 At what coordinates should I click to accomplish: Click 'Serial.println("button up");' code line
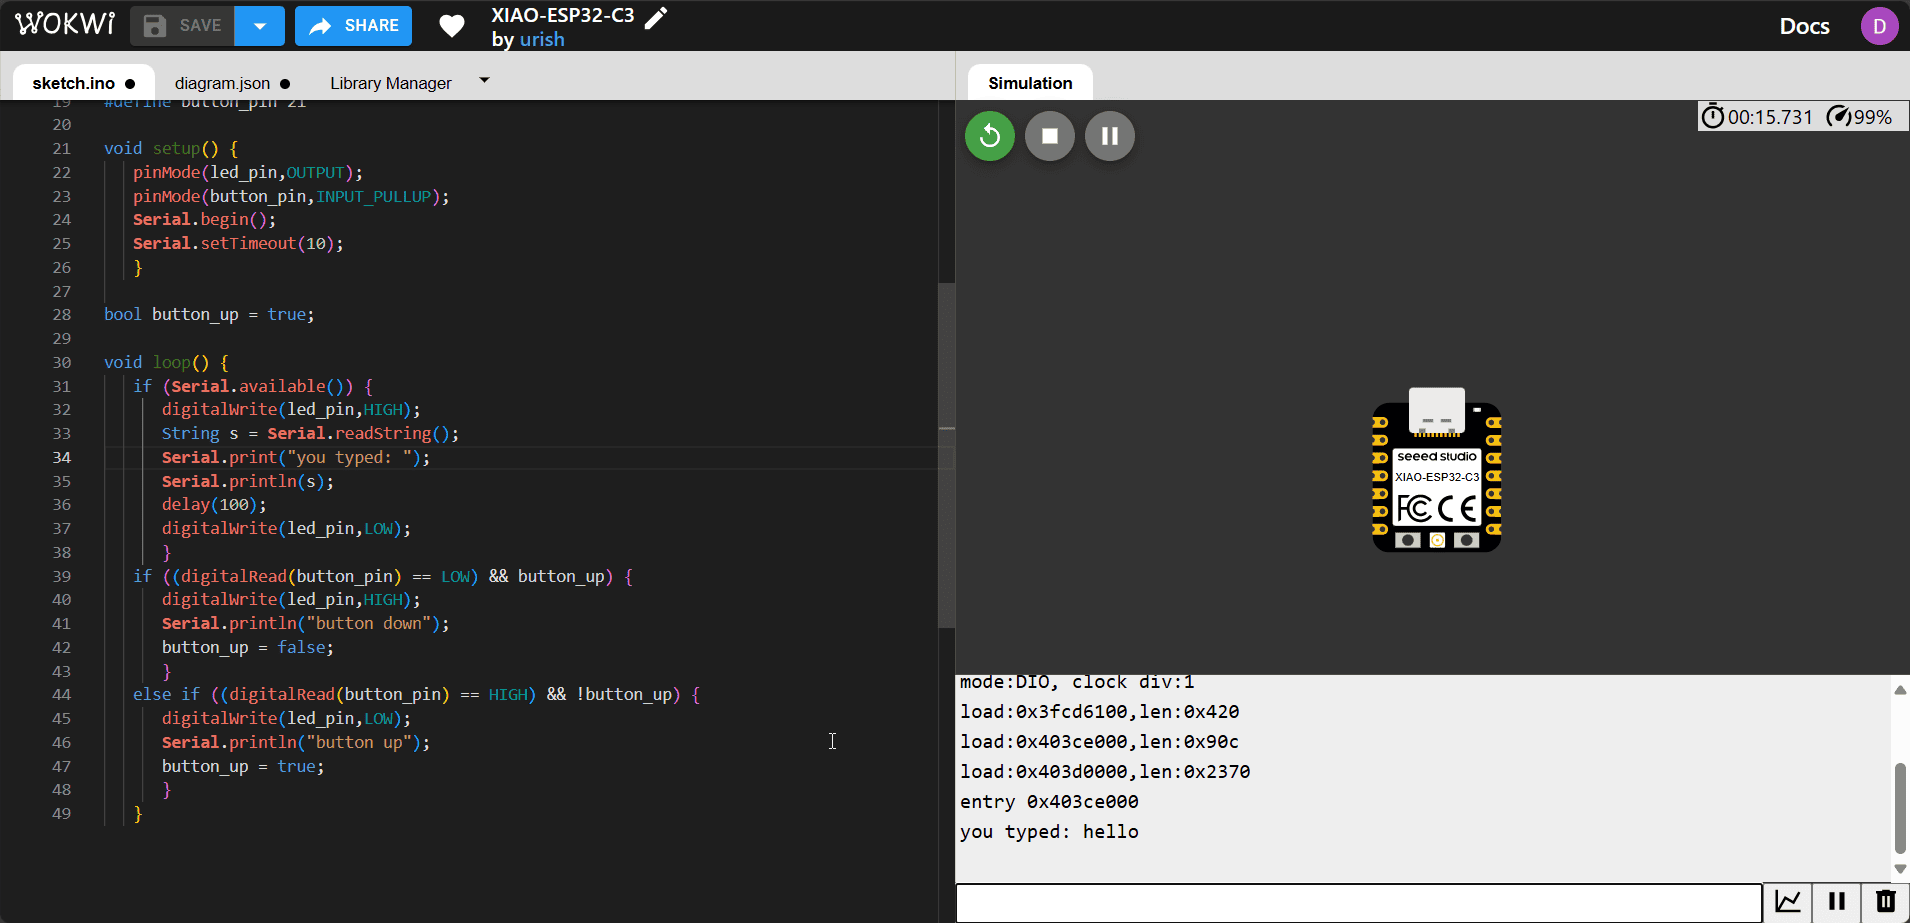click(x=296, y=742)
